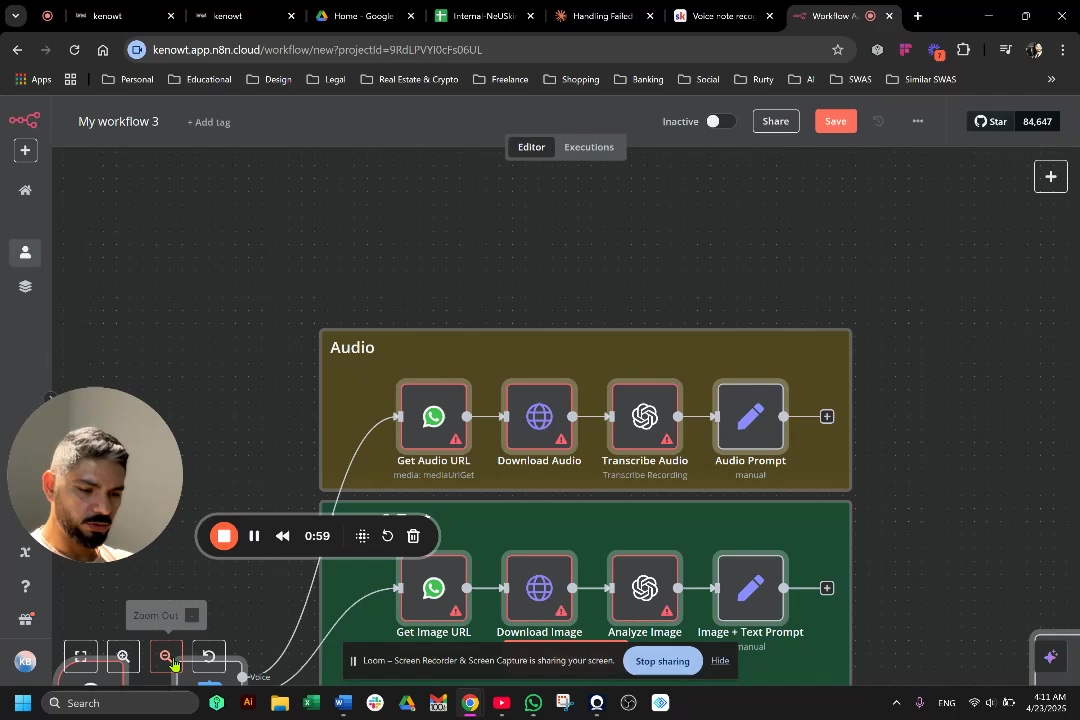The height and width of the screenshot is (720, 1080).
Task: Click the Analyze Image OpenAI node
Action: click(645, 588)
